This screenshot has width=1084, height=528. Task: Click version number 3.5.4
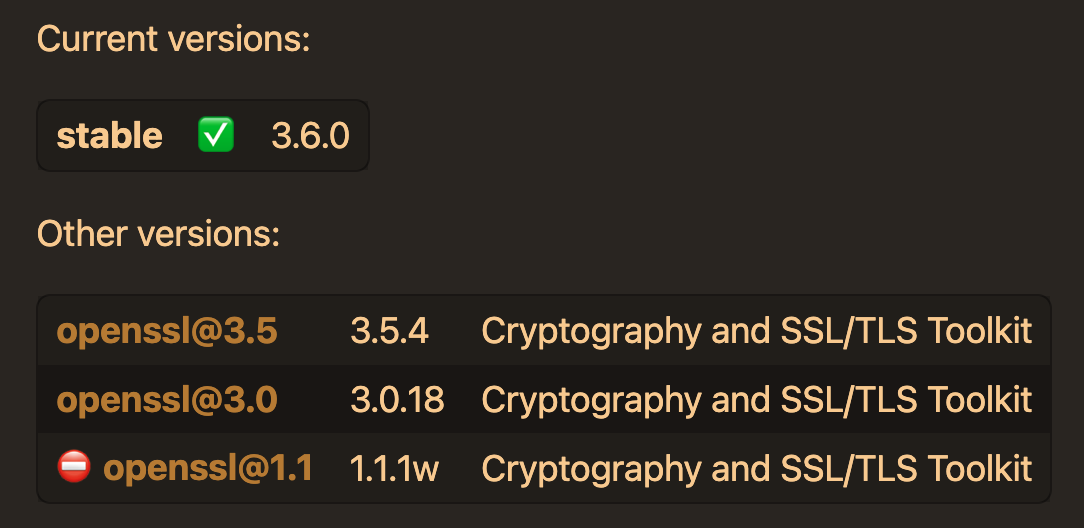point(390,332)
